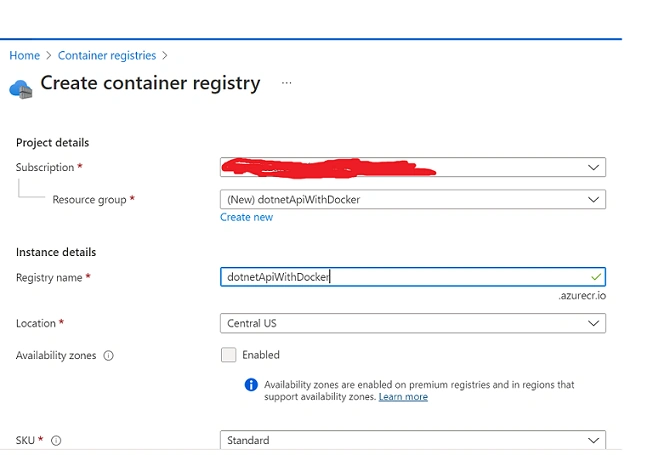Click the breadcrumb chevron after Home
The image size is (653, 455).
(x=49, y=55)
